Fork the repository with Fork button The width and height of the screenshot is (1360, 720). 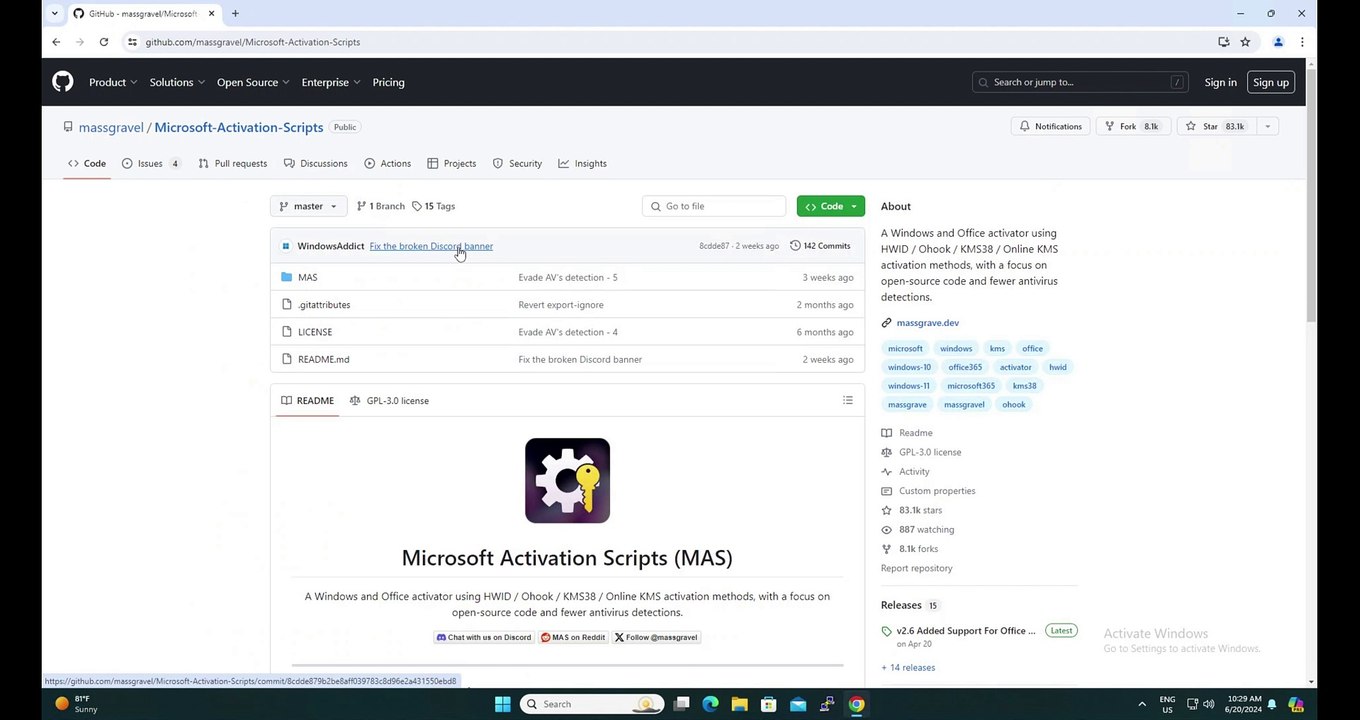pos(1132,127)
